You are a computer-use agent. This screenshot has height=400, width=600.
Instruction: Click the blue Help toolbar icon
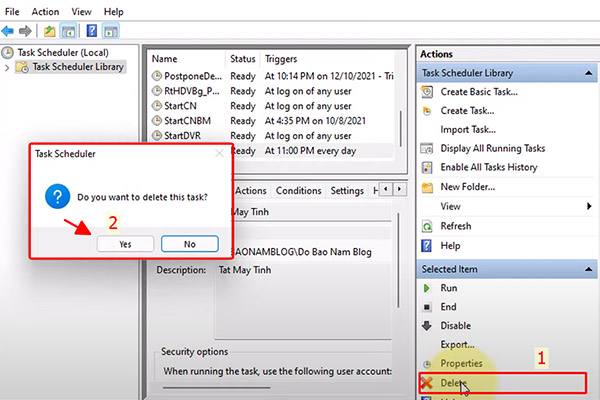pos(91,31)
